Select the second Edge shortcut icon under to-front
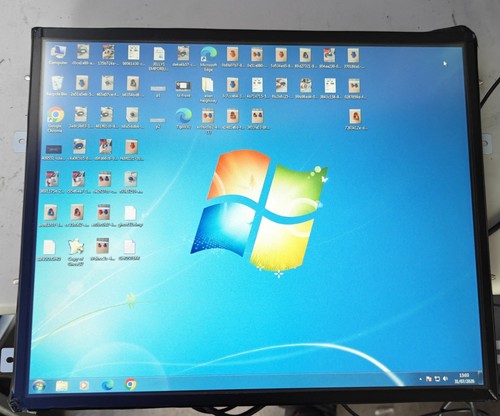 pos(183,118)
